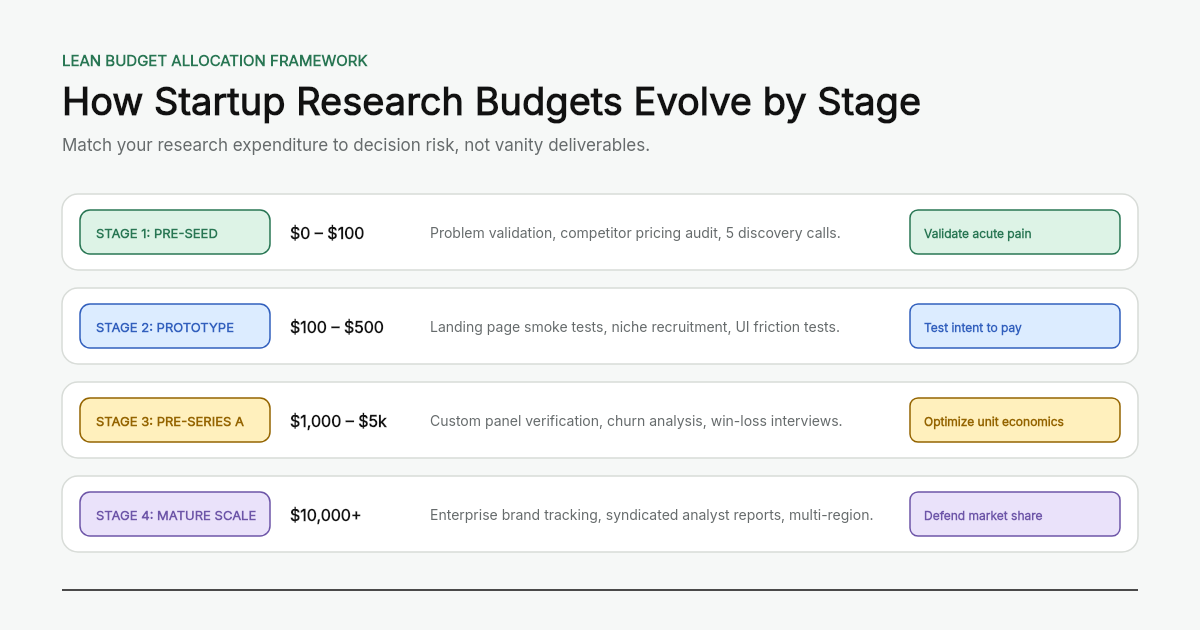1200x630 pixels.
Task: Click the headline 'How Startup Research Budgets Evolve by Stage'
Action: (x=491, y=102)
